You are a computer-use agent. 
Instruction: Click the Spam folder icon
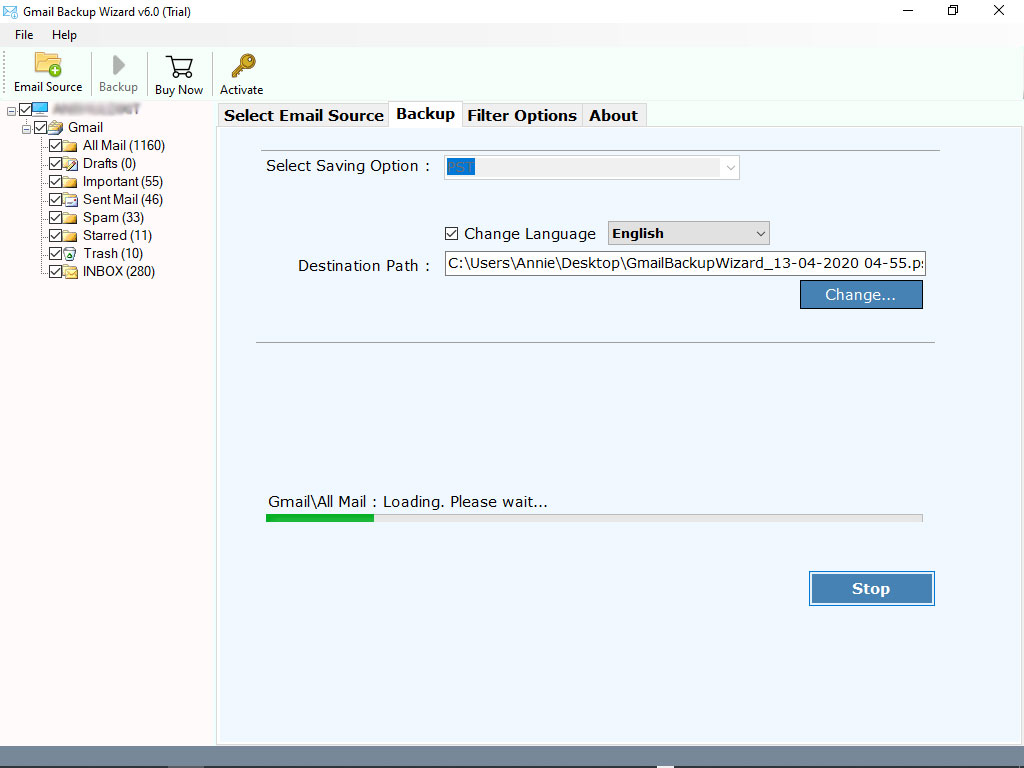pos(71,217)
